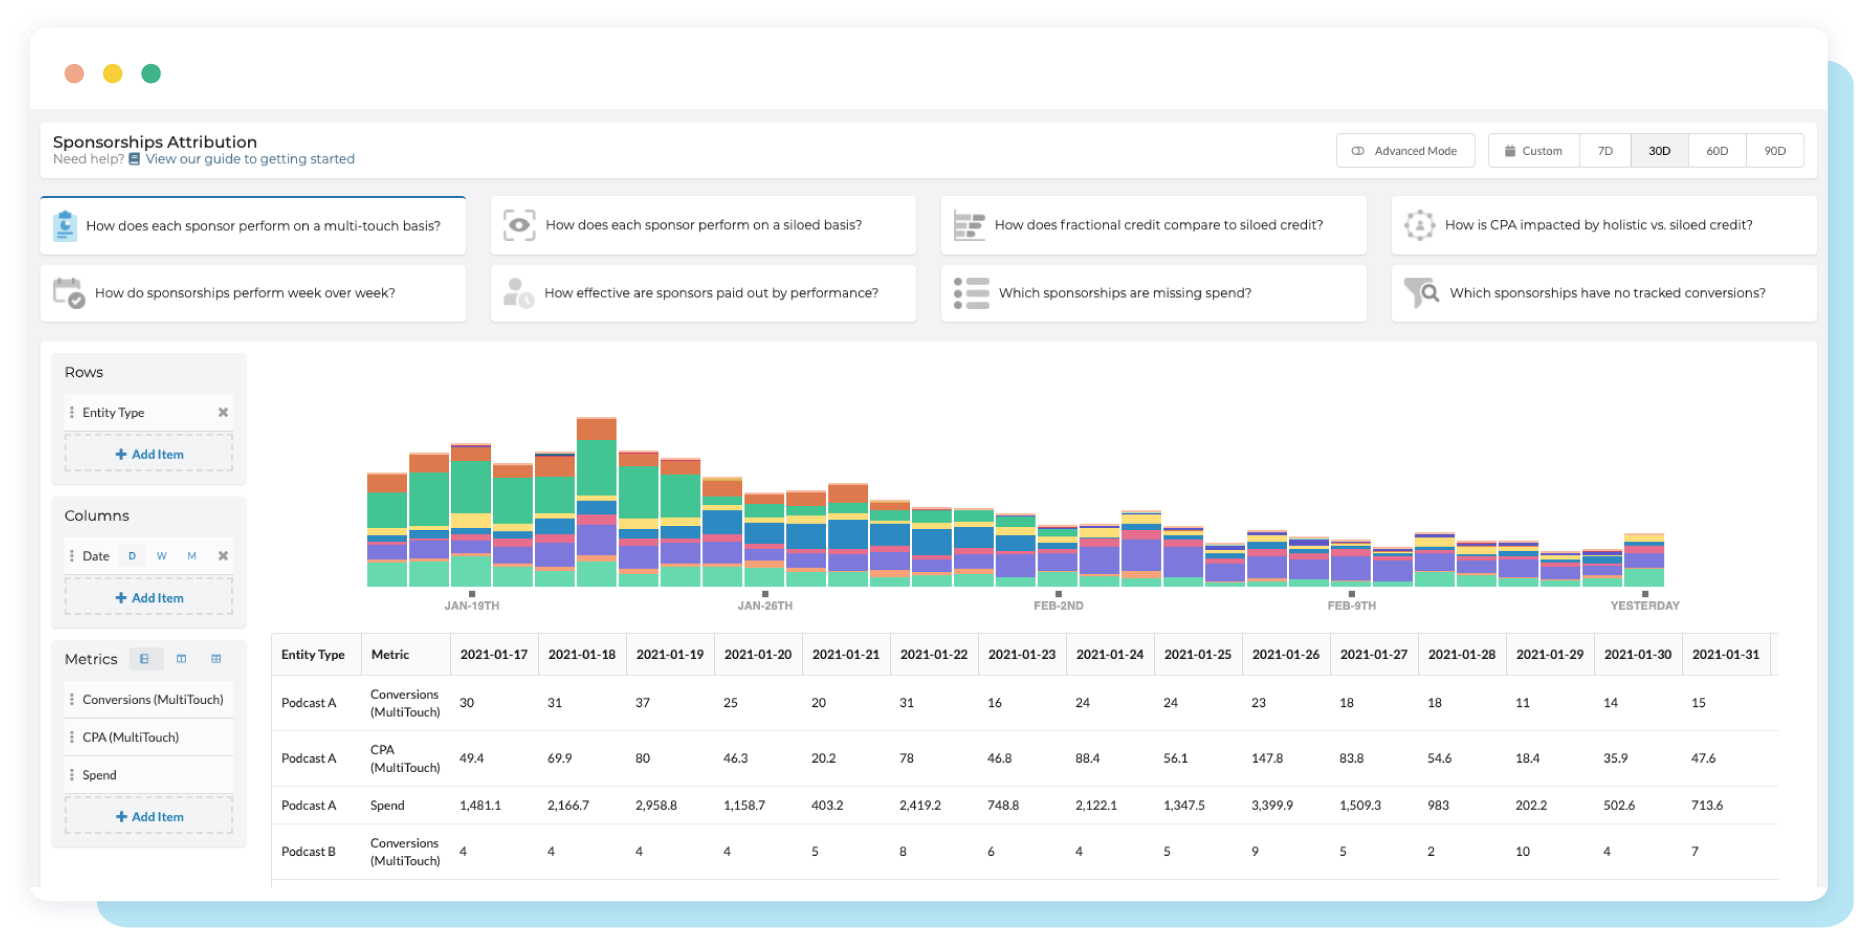Click Add Item under Metrics

click(x=149, y=817)
